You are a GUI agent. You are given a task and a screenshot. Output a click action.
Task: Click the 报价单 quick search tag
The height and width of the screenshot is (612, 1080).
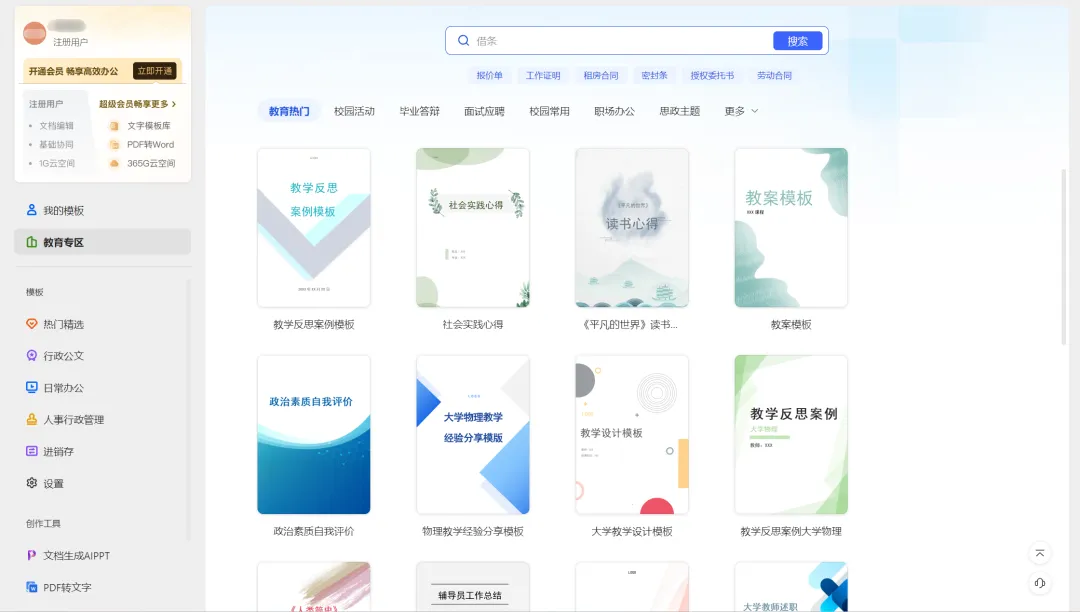(490, 75)
